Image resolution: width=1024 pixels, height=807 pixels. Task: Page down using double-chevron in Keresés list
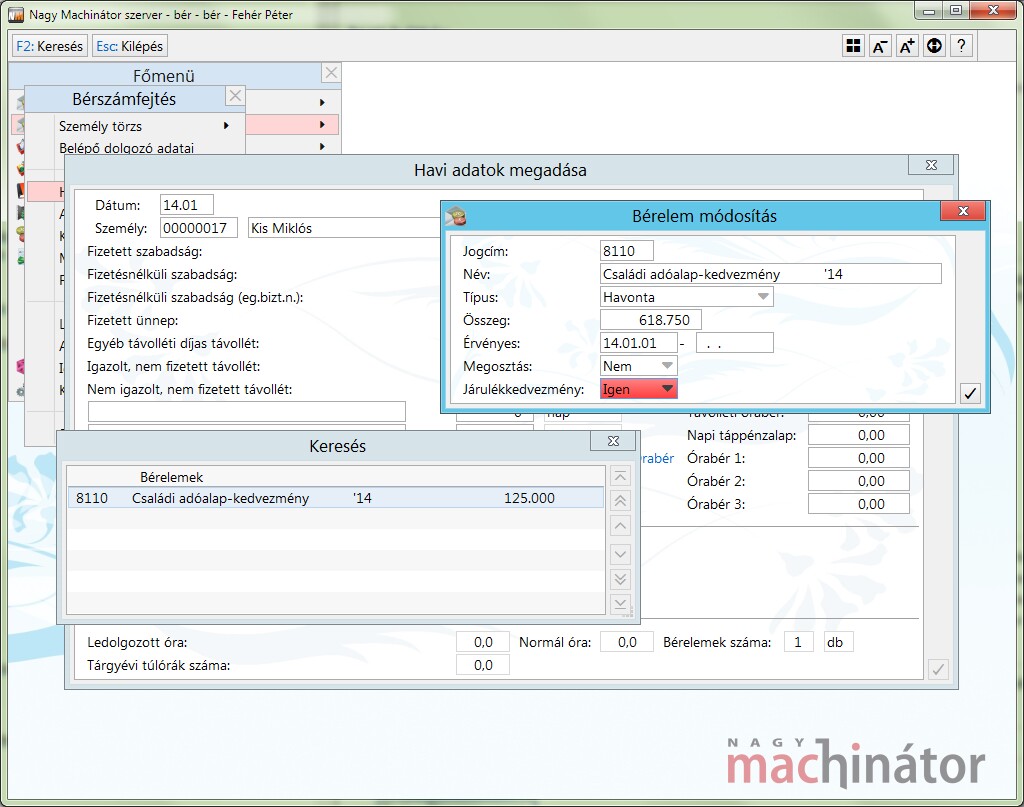620,579
